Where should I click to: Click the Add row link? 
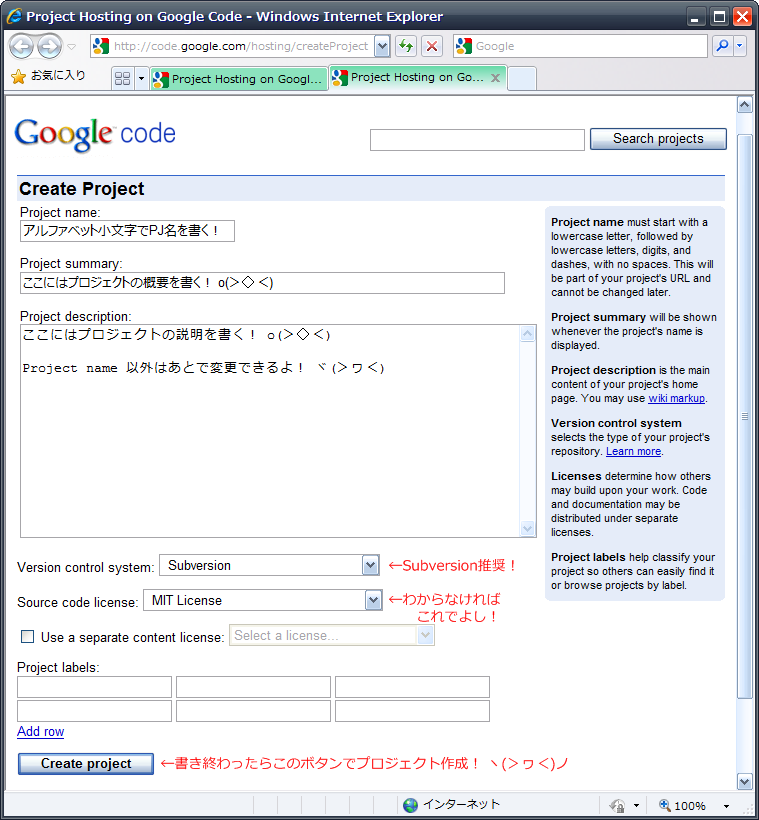[x=40, y=731]
